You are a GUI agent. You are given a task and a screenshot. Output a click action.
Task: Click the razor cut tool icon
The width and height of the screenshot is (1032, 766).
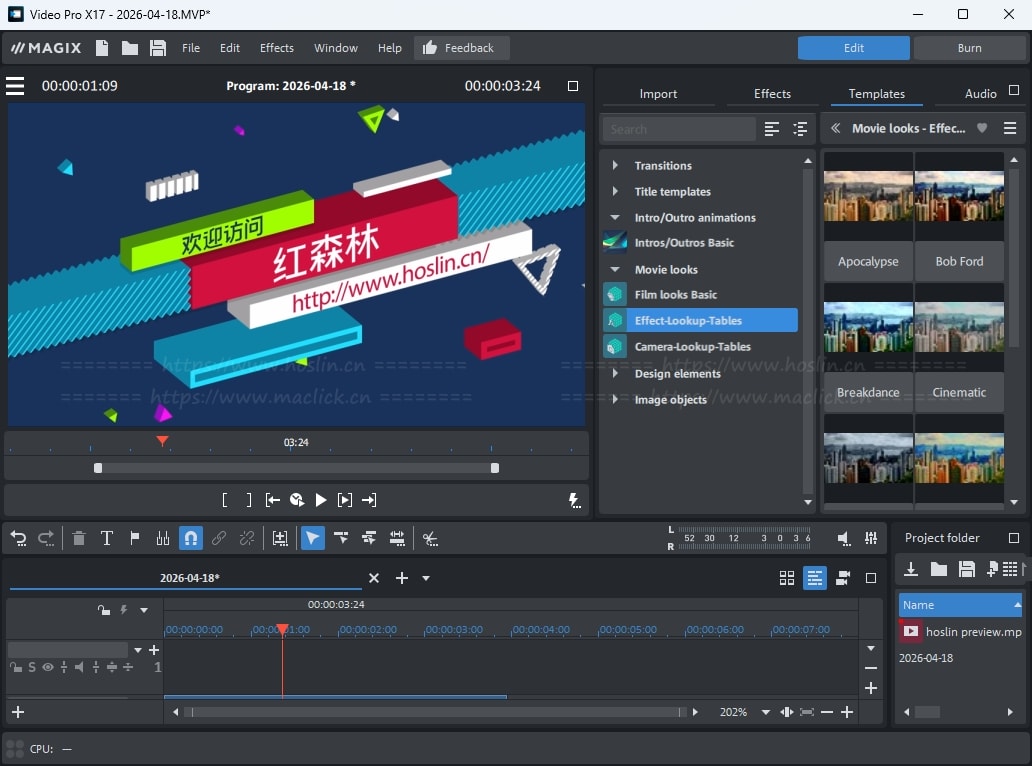click(430, 538)
